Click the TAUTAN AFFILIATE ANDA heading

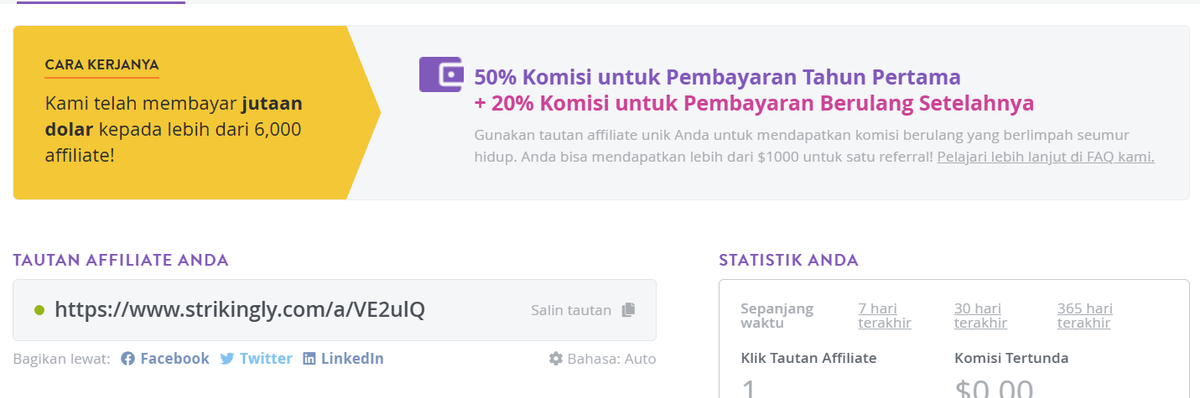(x=121, y=260)
